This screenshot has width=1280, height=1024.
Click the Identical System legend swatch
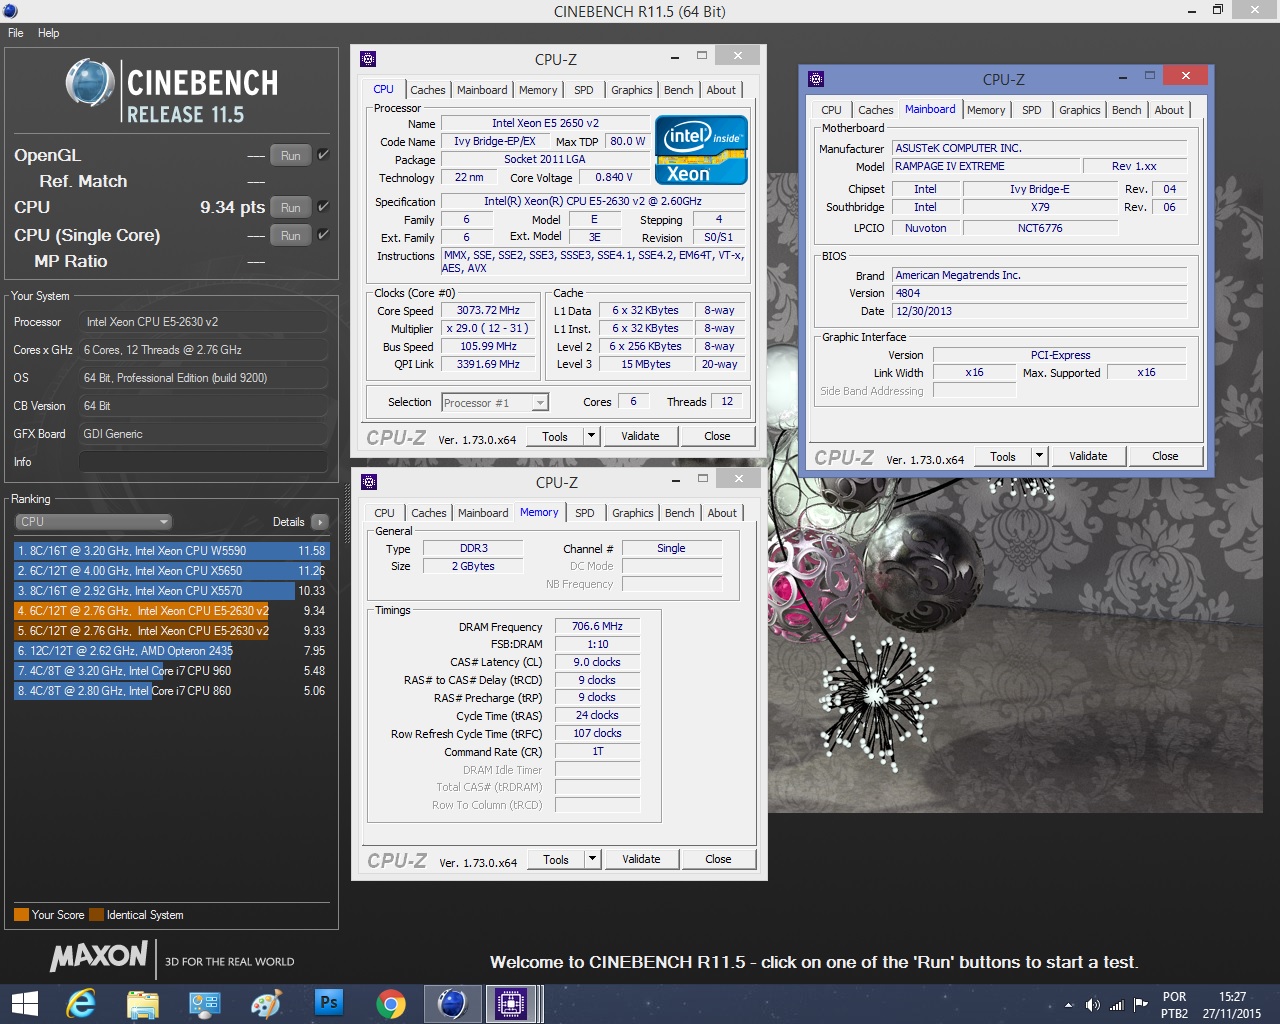(x=96, y=914)
